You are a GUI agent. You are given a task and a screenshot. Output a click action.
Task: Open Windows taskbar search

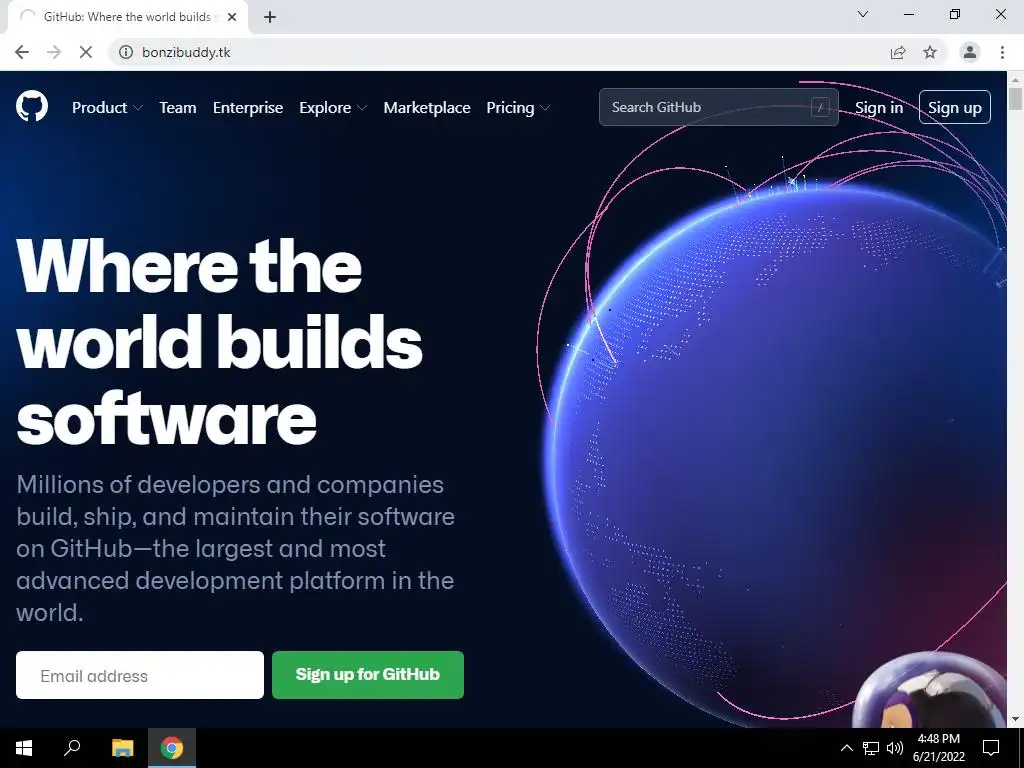pos(72,748)
